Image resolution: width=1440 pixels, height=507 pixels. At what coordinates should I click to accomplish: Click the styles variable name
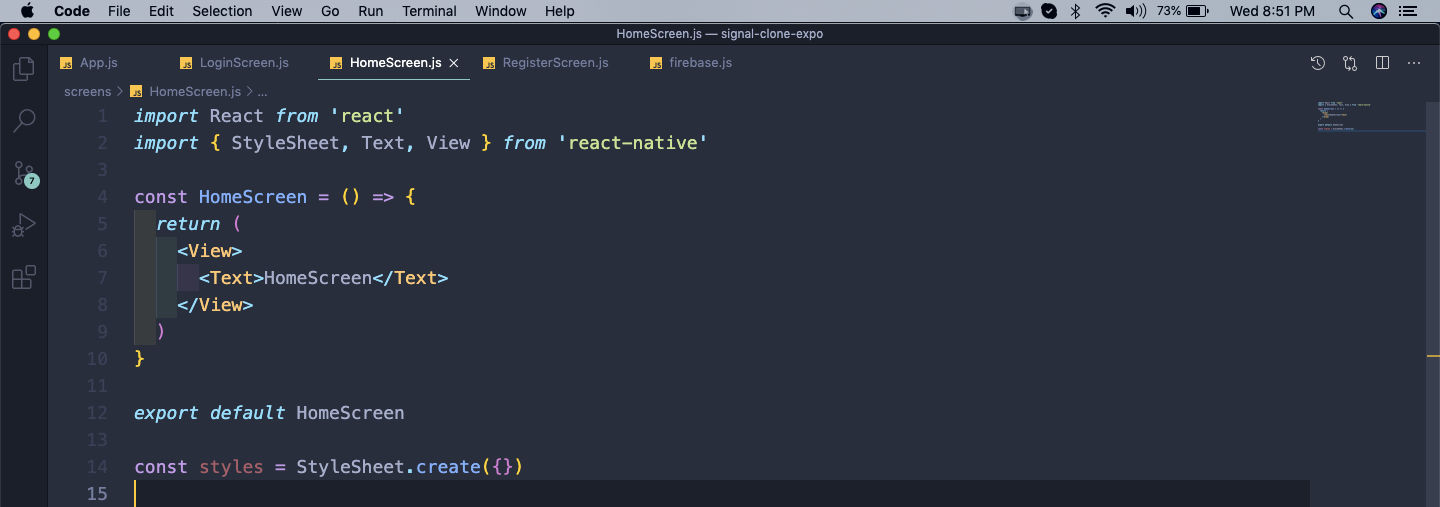pyautogui.click(x=231, y=467)
